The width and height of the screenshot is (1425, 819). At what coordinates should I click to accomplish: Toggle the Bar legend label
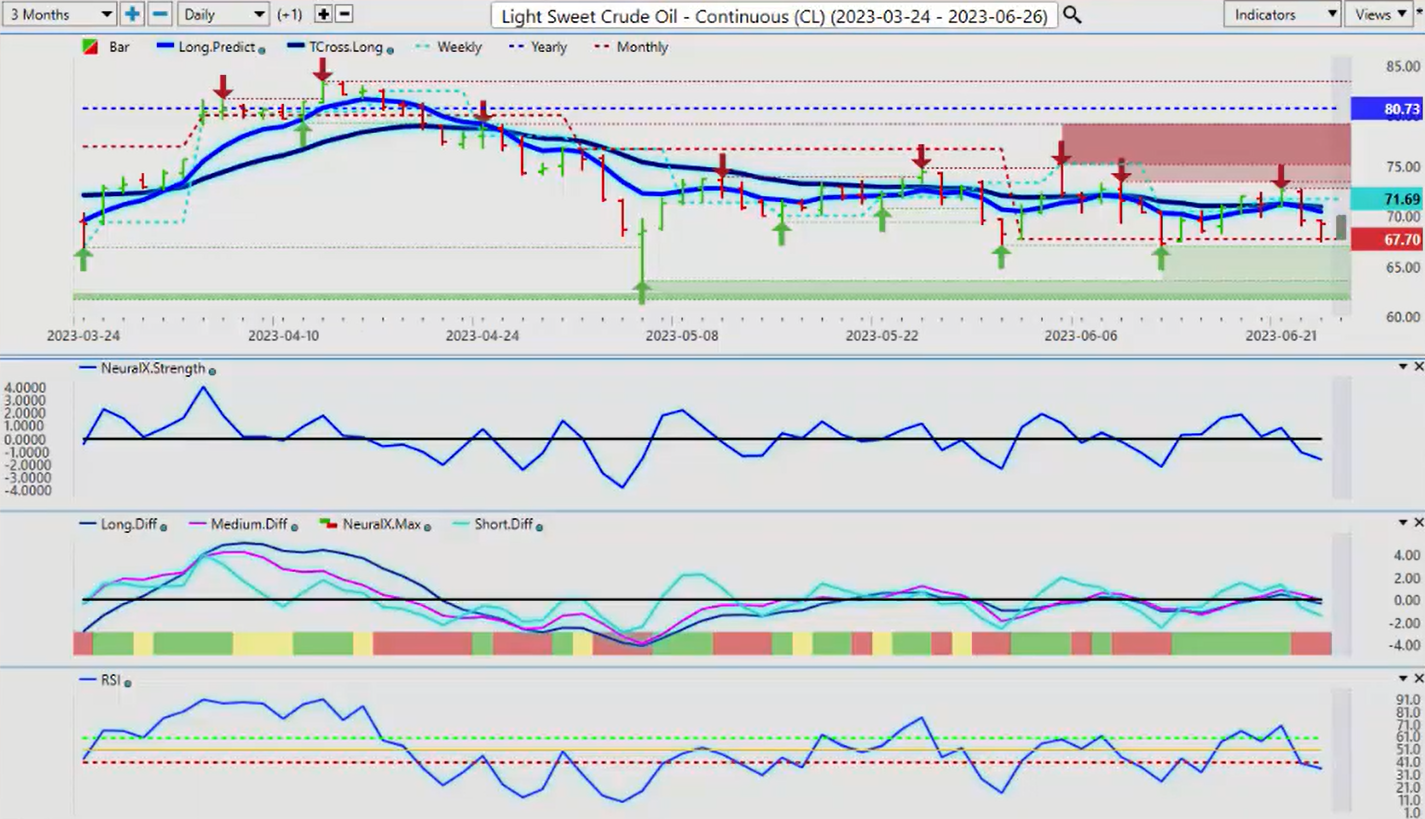pos(119,47)
